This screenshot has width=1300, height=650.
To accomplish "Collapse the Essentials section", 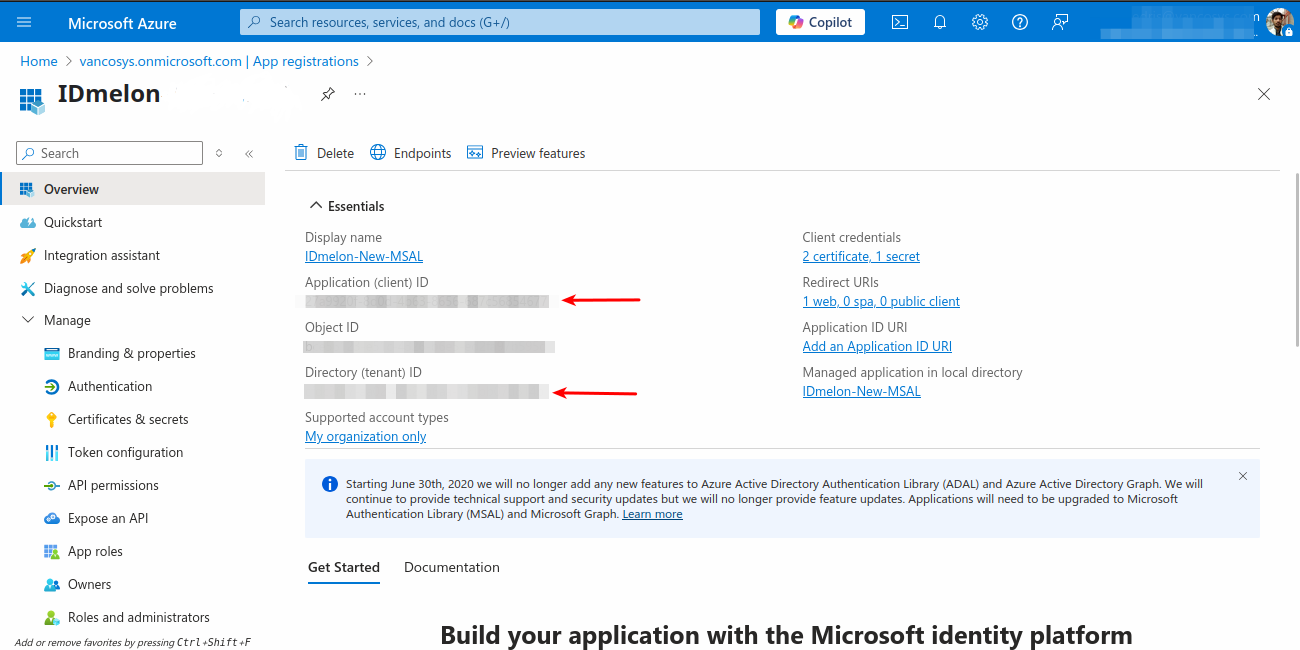I will (346, 206).
